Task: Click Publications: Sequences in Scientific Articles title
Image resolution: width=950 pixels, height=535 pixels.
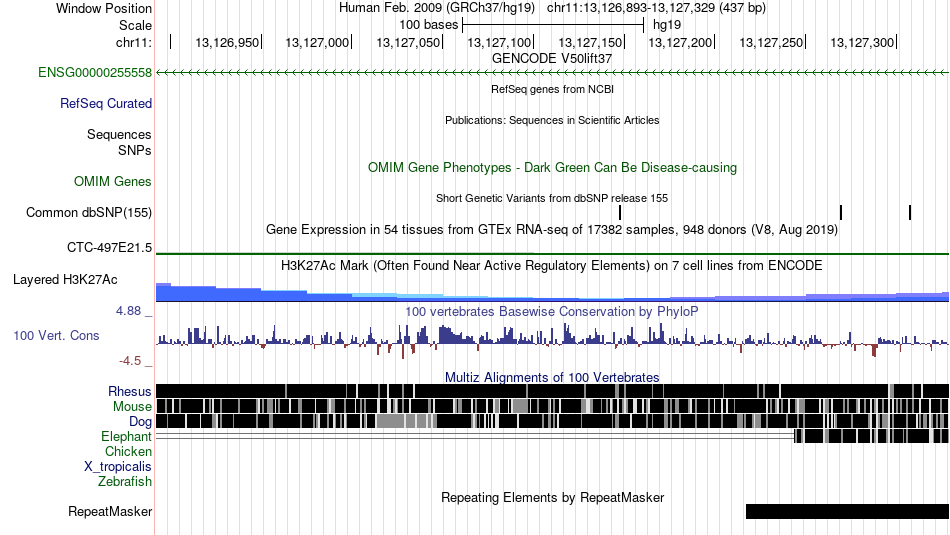Action: pos(552,120)
